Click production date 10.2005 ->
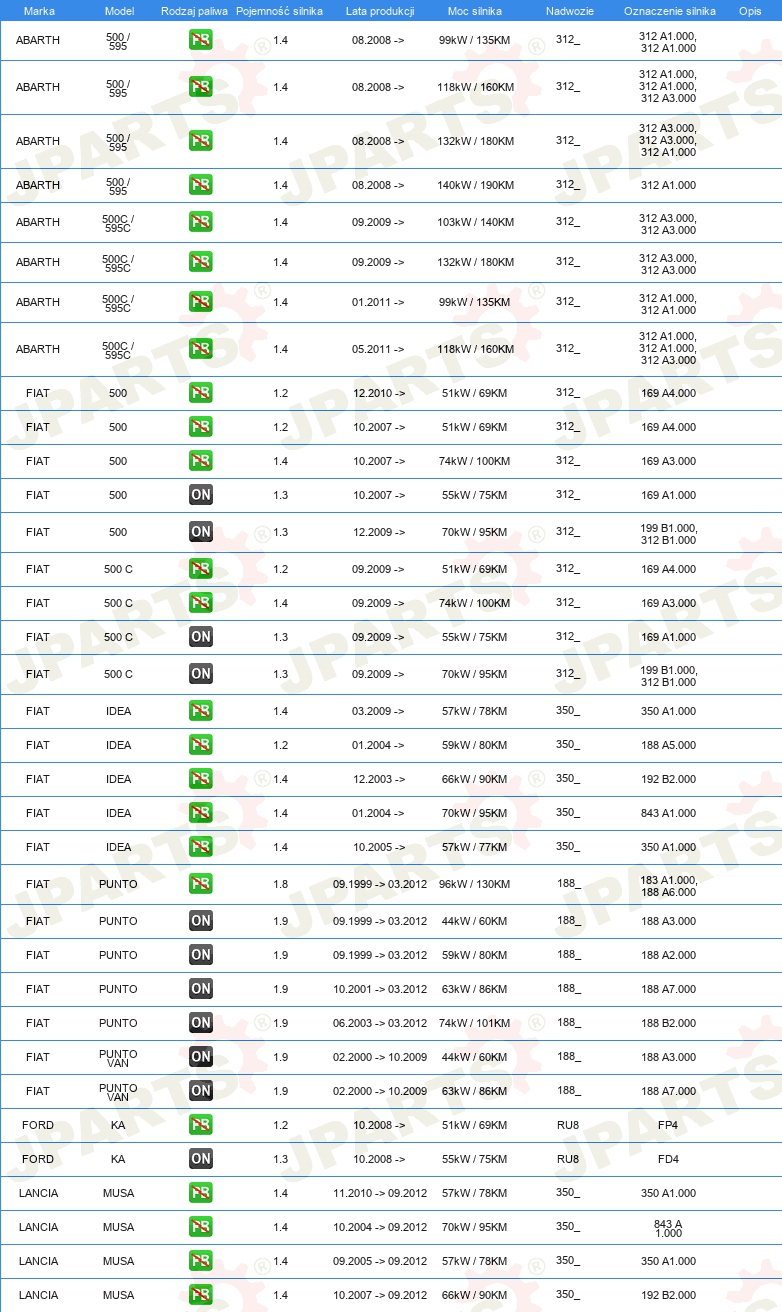 coord(378,847)
